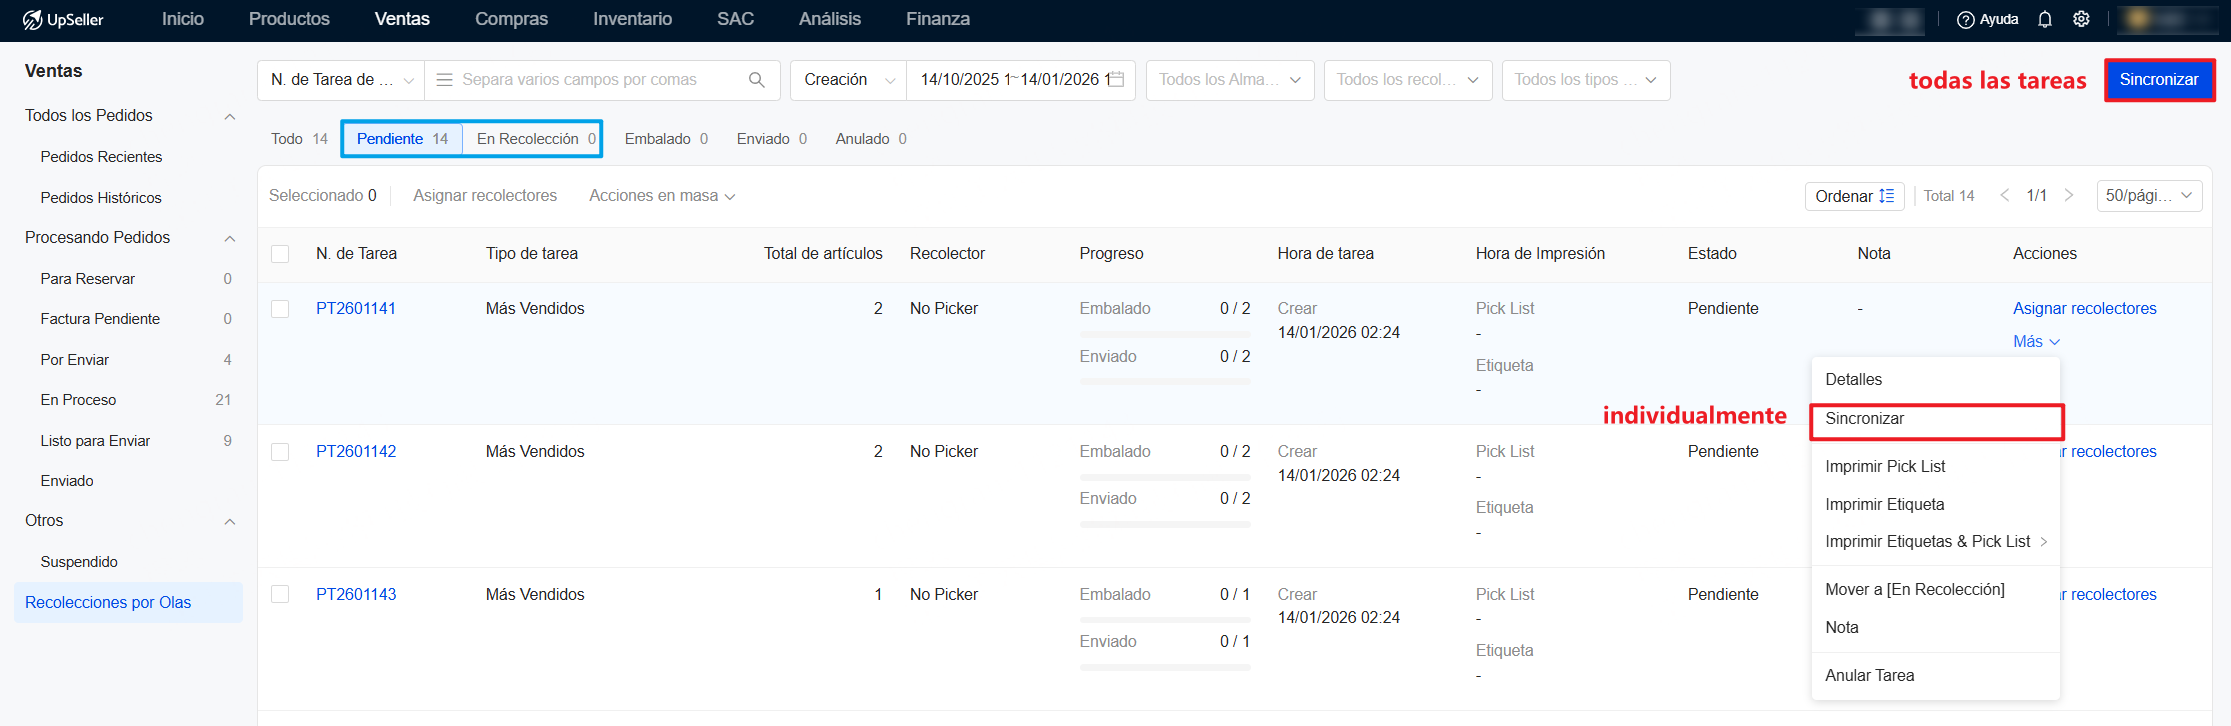Screen dimensions: 2231x726
Task: Go to next page arrow
Action: coord(2069,196)
